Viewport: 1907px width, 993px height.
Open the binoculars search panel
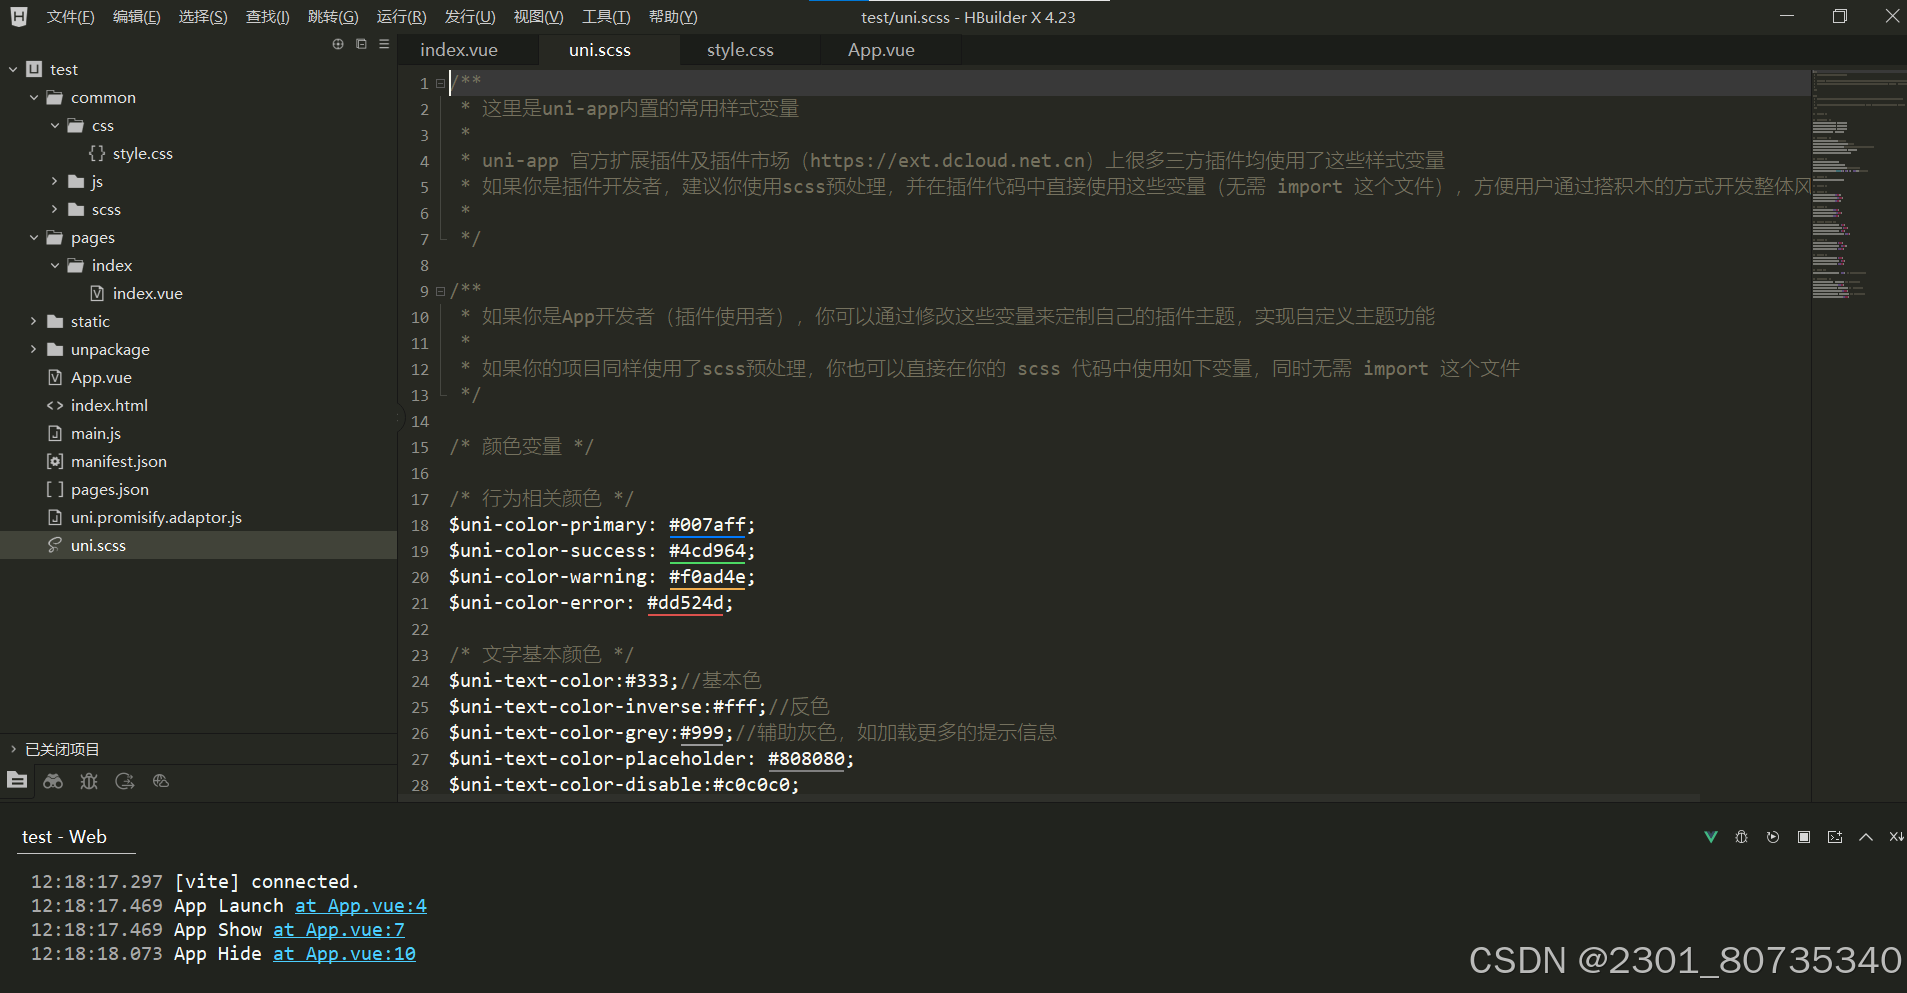click(x=53, y=781)
